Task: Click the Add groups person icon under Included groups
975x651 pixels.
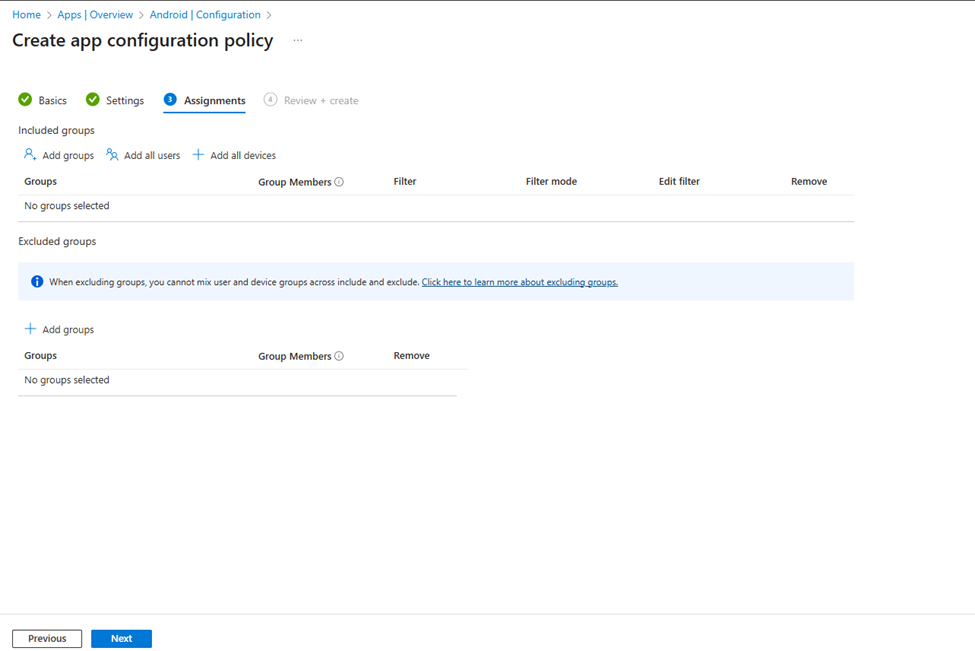Action: point(30,155)
